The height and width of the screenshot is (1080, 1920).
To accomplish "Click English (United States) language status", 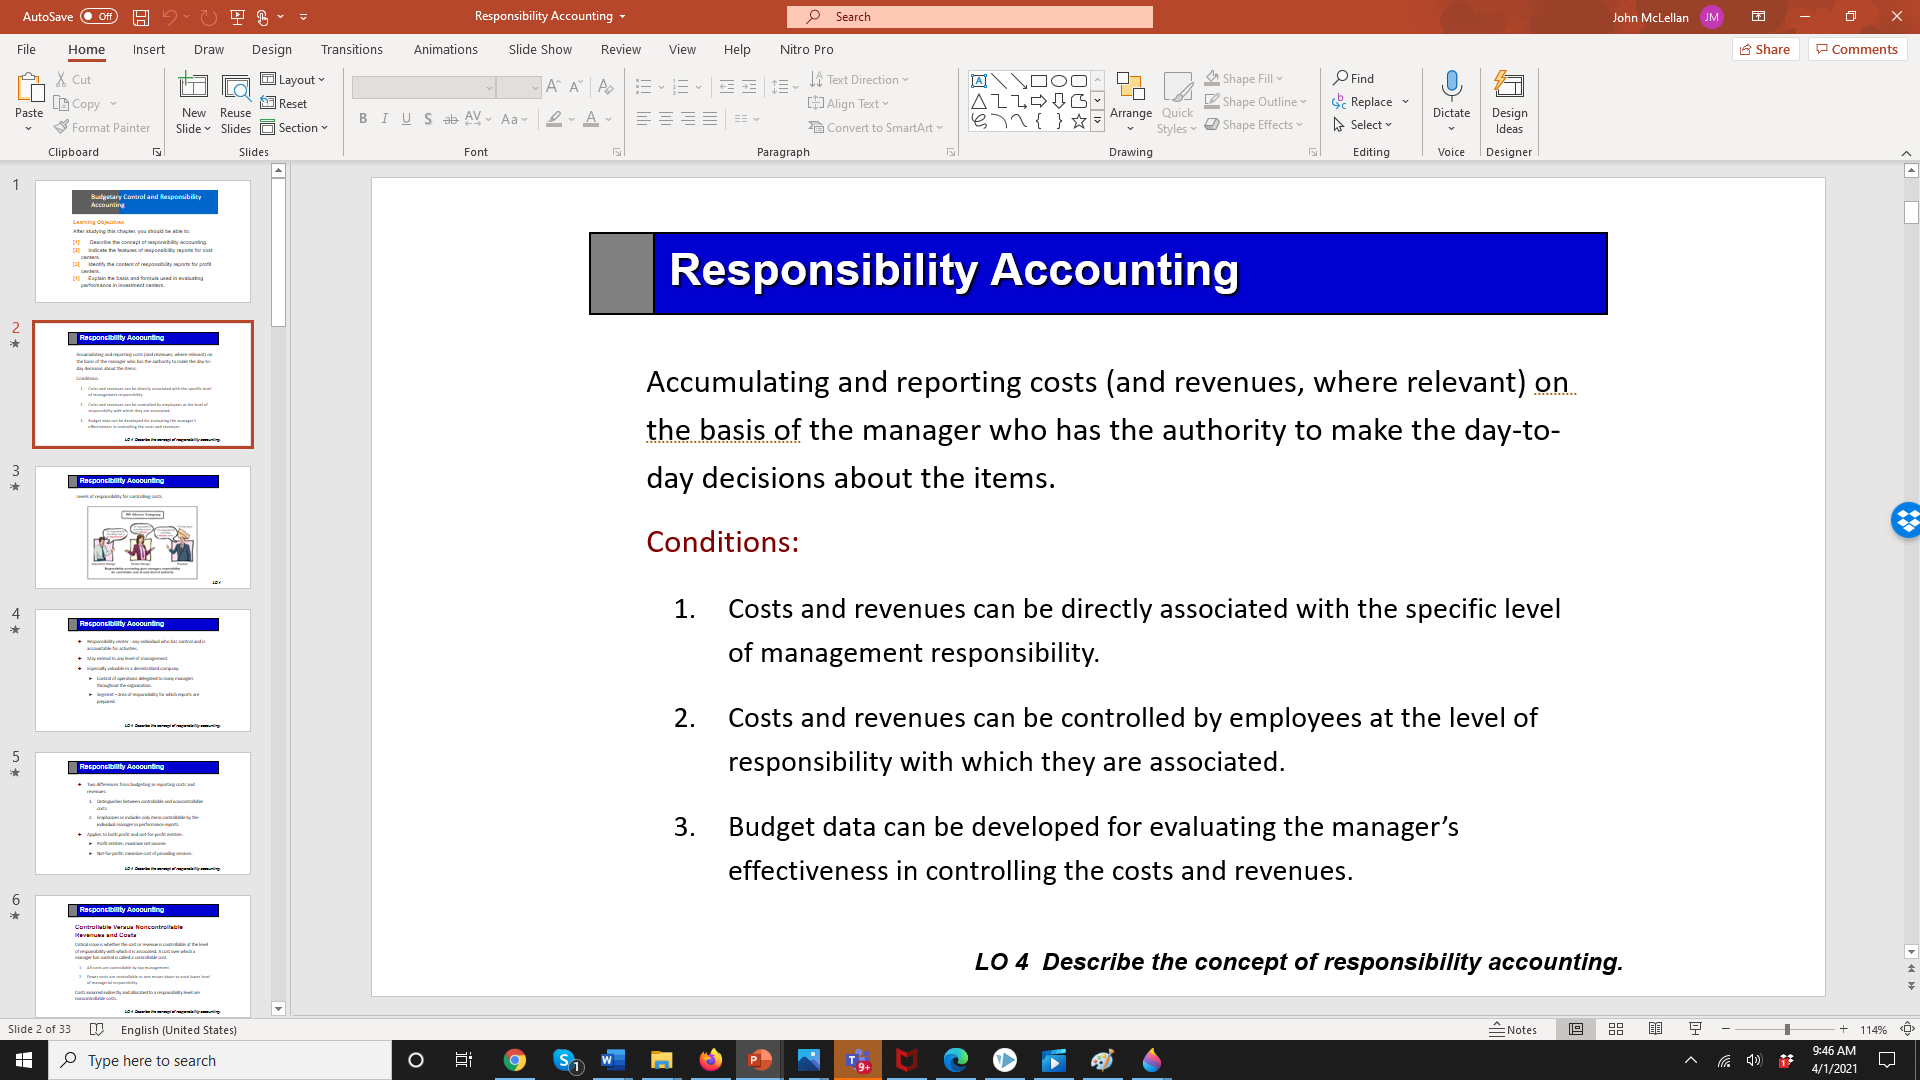I will point(179,1029).
